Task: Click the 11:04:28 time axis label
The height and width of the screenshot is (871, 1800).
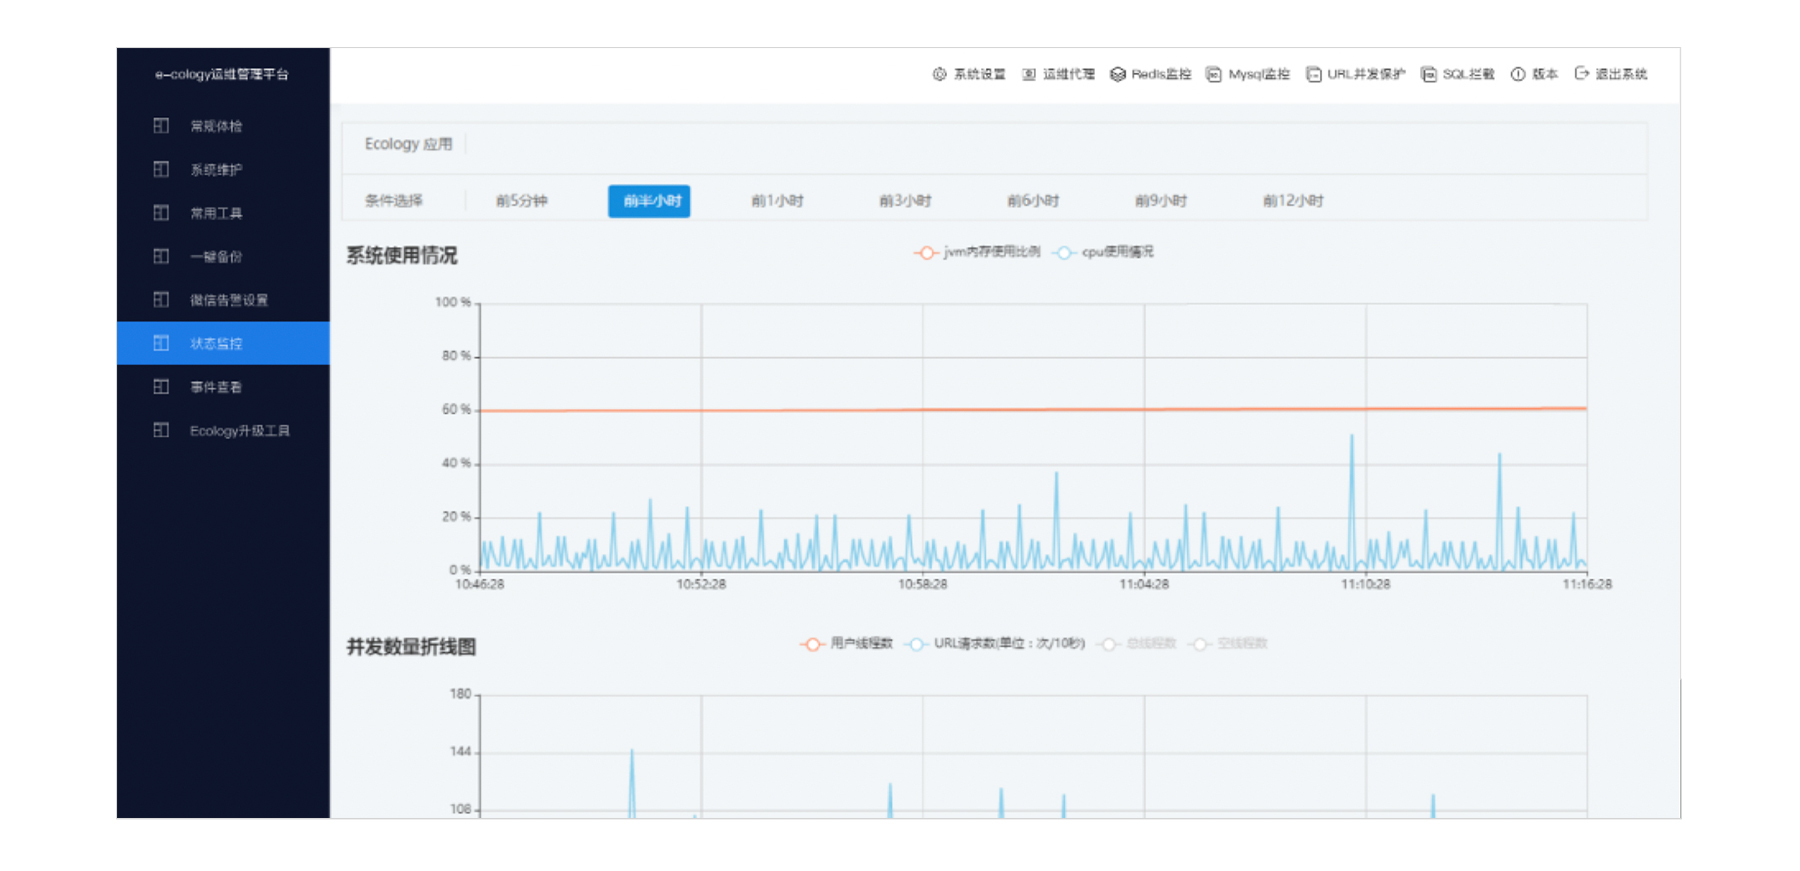Action: pyautogui.click(x=1144, y=584)
